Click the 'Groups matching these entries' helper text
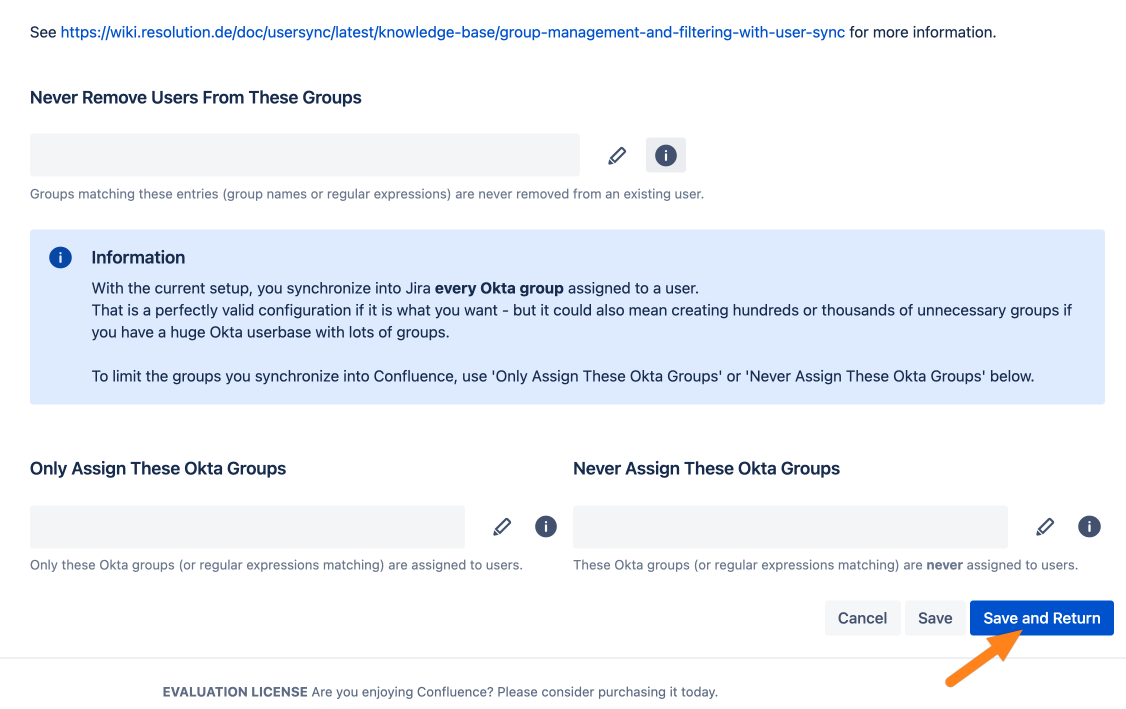This screenshot has height=709, width=1126. point(367,194)
